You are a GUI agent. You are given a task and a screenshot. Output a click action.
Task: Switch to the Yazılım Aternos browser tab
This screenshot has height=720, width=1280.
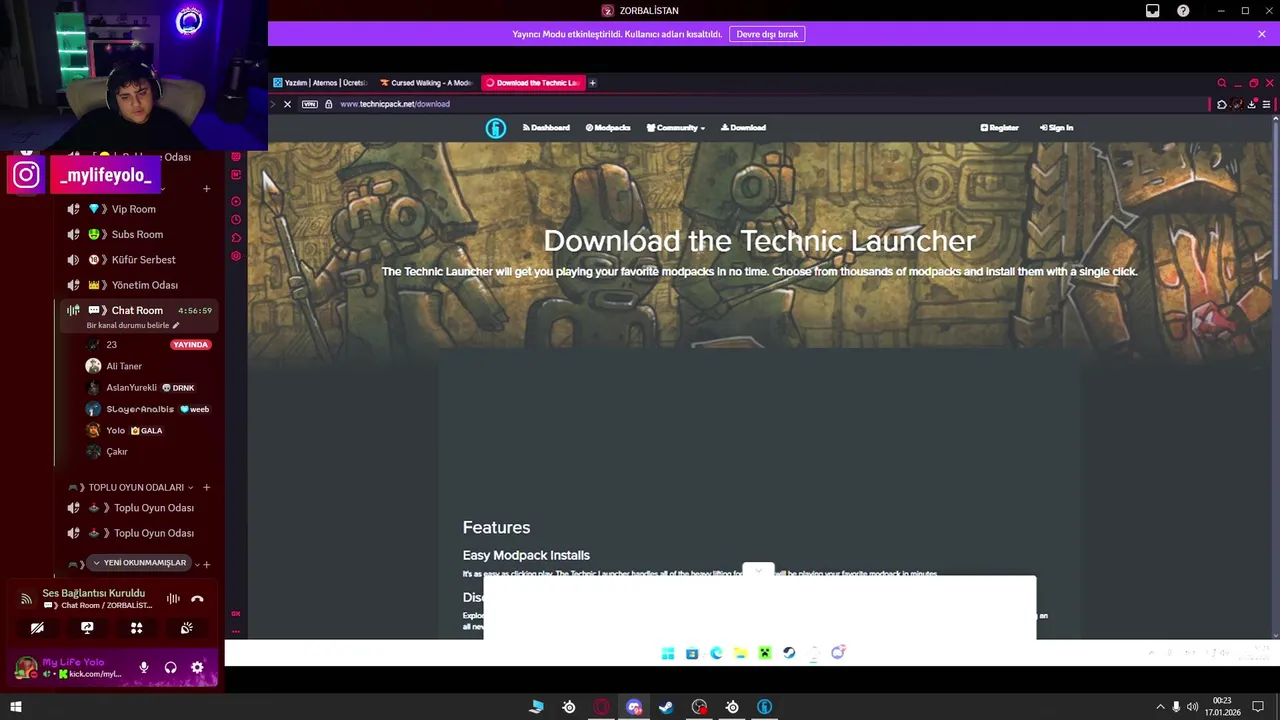(x=320, y=83)
